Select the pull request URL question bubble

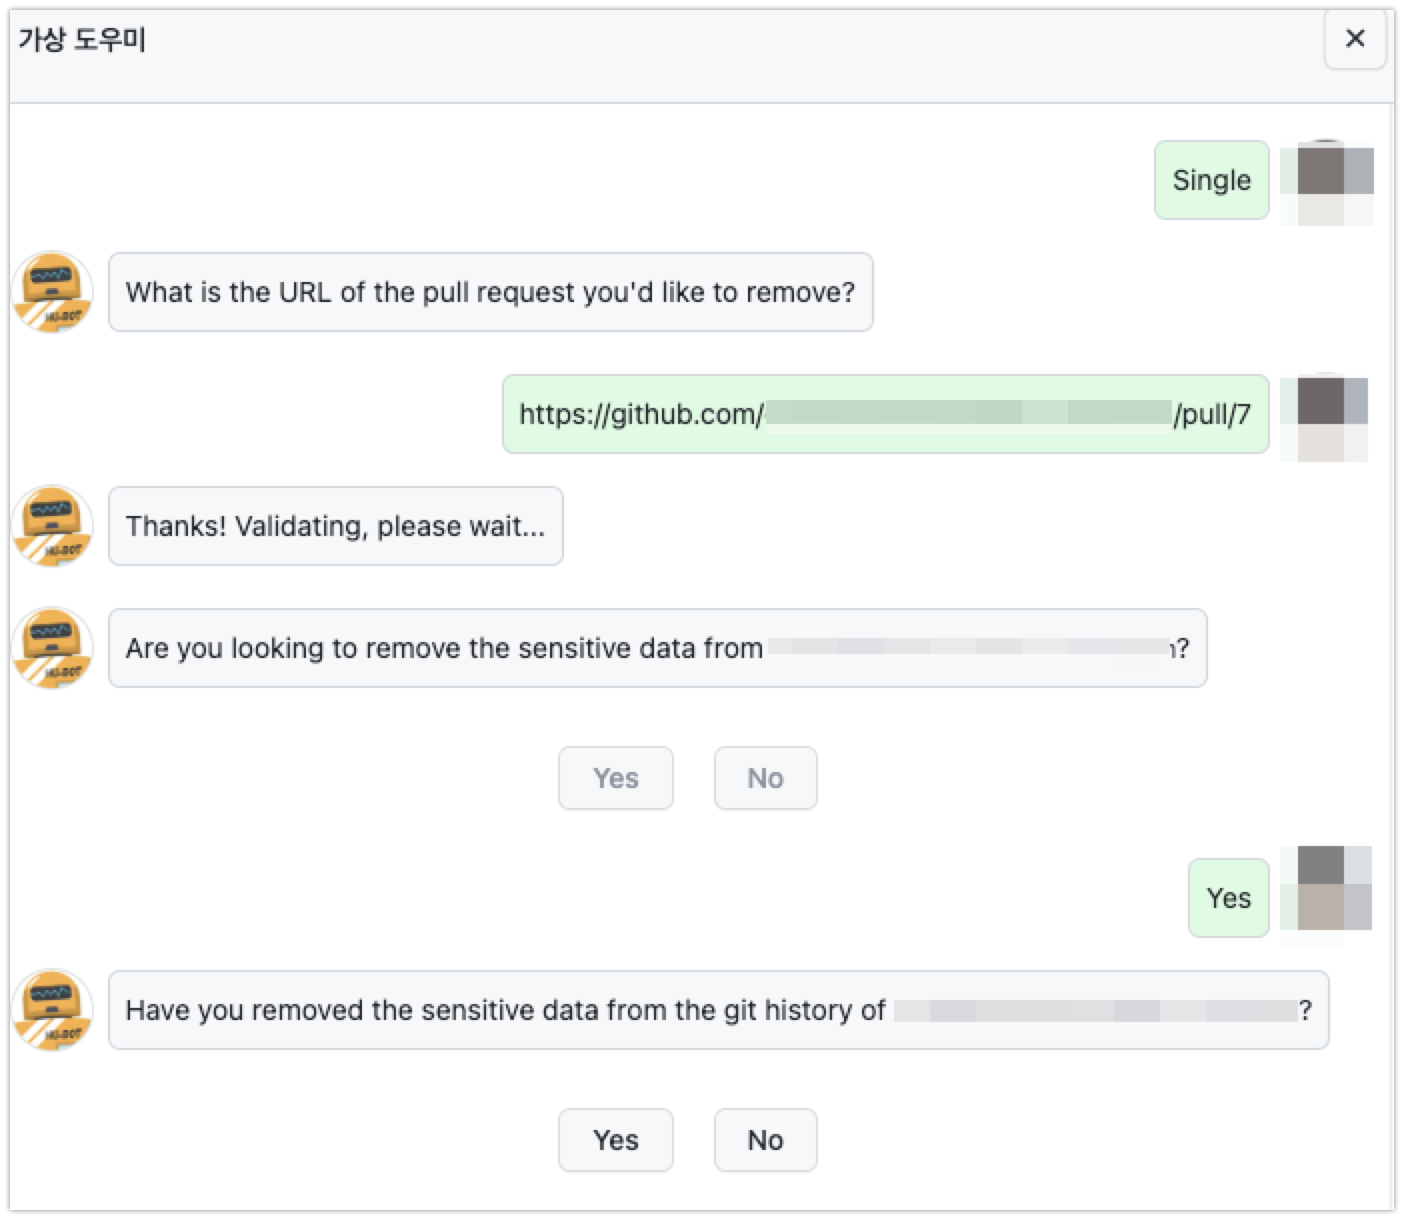490,292
